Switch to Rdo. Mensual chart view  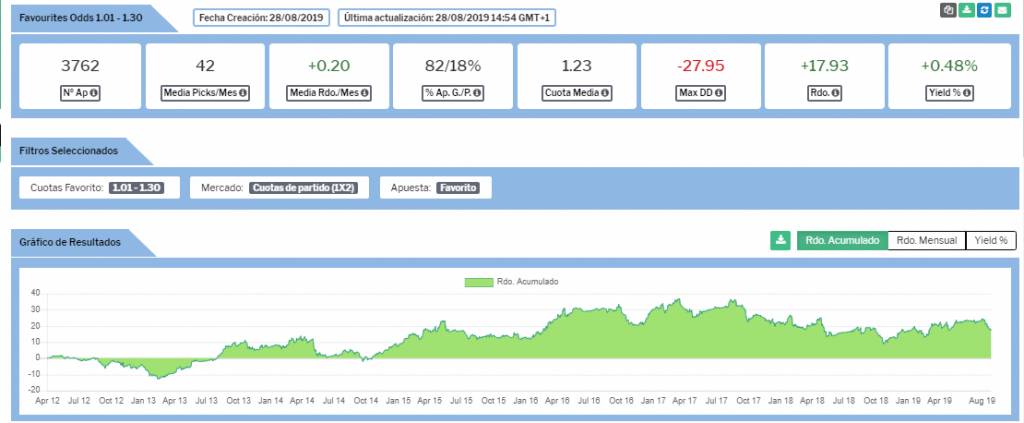click(x=927, y=240)
